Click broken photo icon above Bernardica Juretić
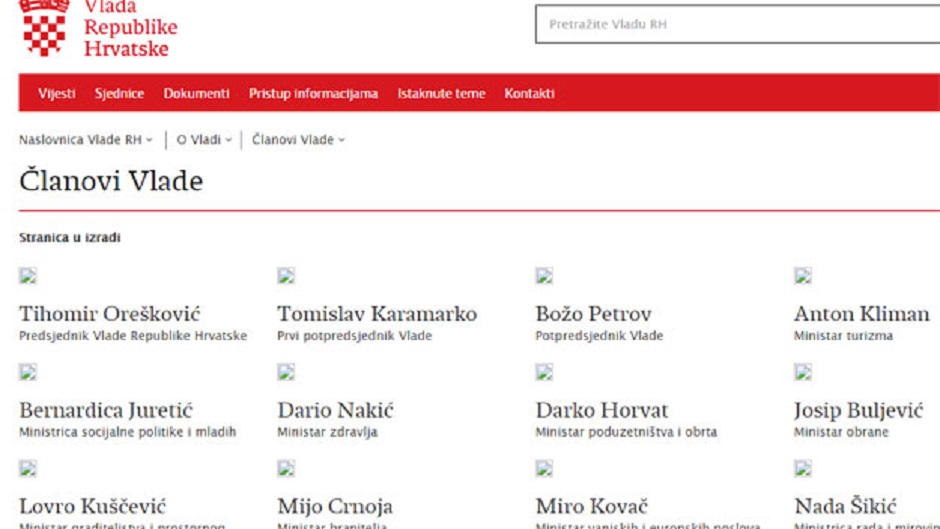The height and width of the screenshot is (529, 940). click(x=28, y=373)
